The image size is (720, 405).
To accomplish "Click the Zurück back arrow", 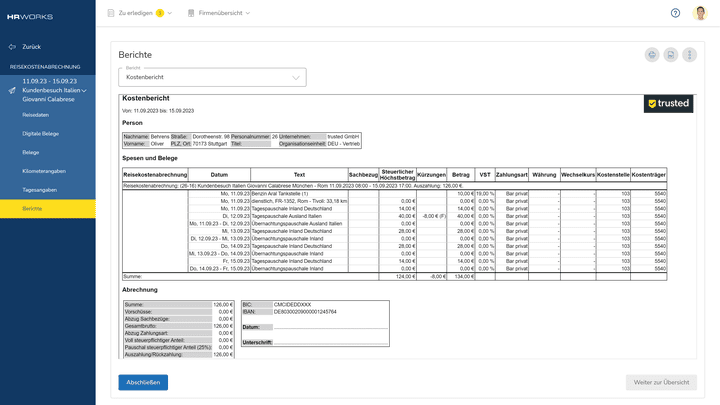I will point(13,47).
